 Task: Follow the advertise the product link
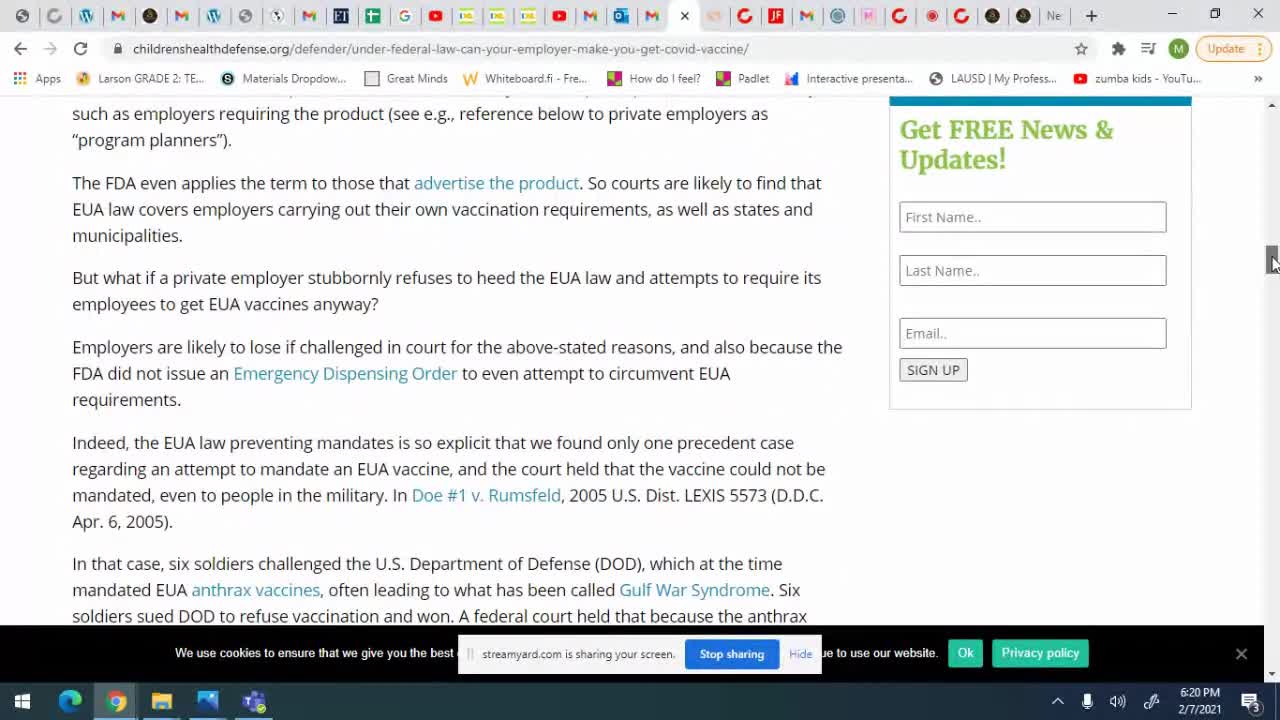coord(496,183)
